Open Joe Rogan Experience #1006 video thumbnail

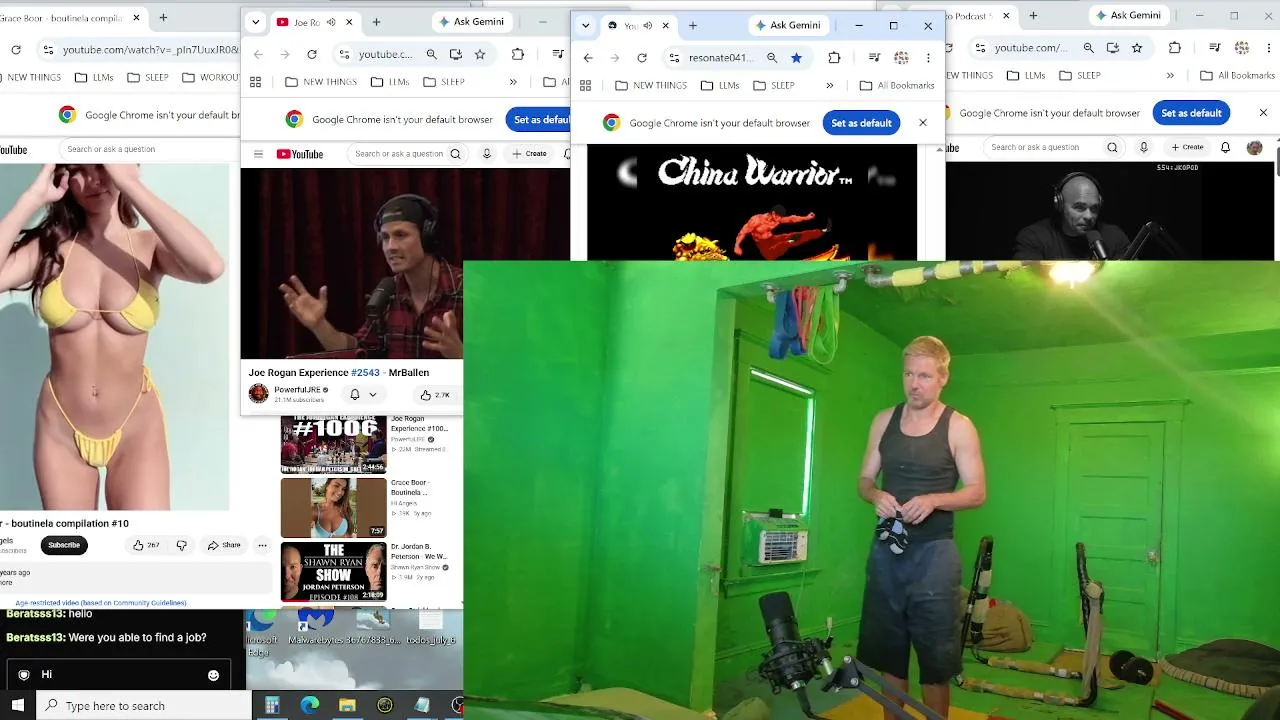(x=333, y=444)
